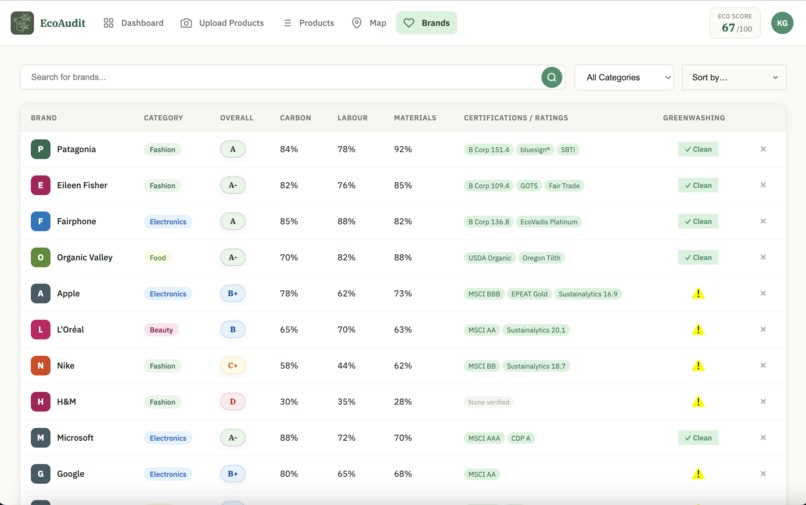Click Organic Valley's O brand icon
The width and height of the screenshot is (806, 505).
click(x=41, y=257)
